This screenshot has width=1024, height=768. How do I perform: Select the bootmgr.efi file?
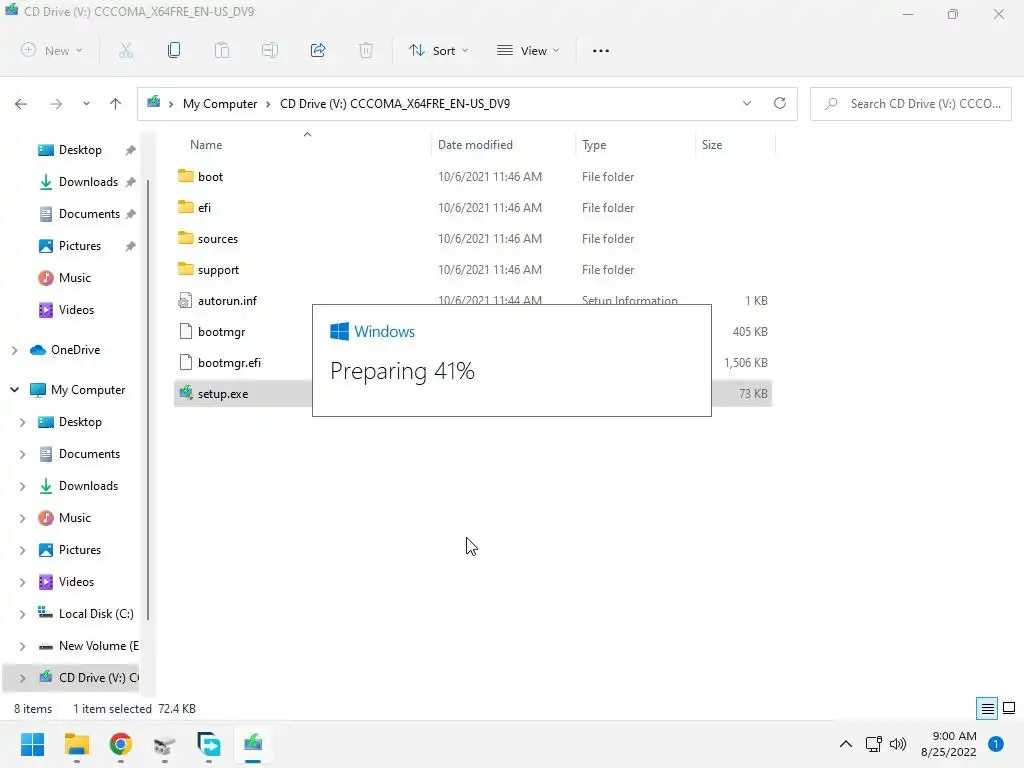click(229, 363)
